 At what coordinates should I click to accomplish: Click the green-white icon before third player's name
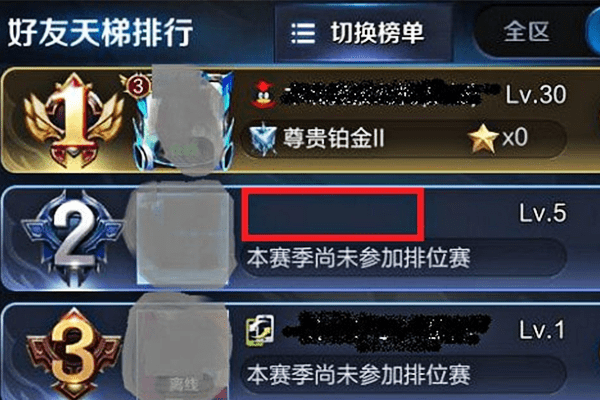tap(260, 330)
